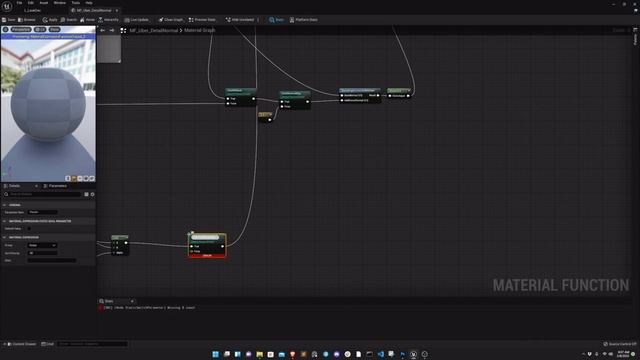This screenshot has width=640, height=360.
Task: Open File Explorer from taskbar
Action: point(260,354)
